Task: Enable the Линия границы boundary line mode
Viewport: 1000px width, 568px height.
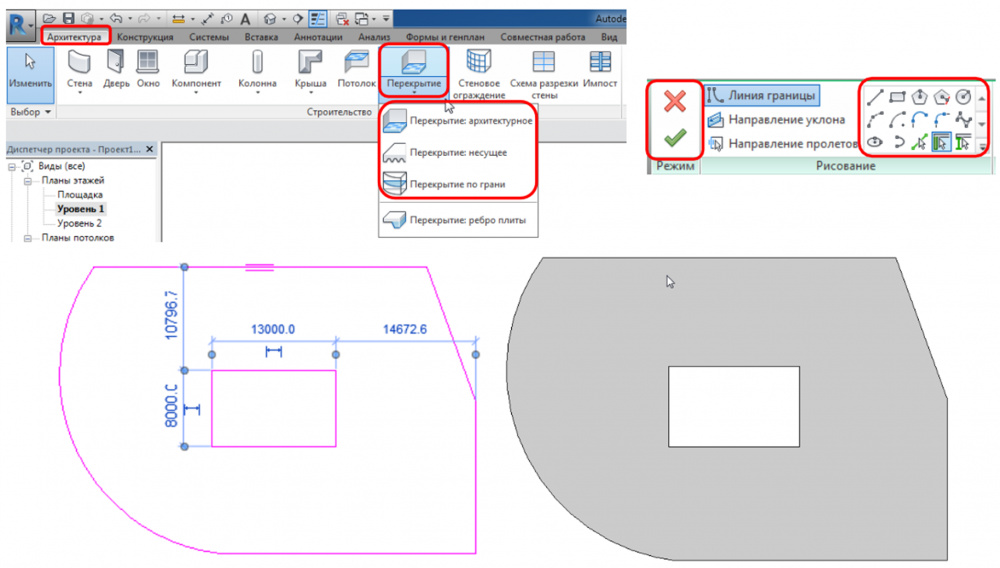Action: click(x=761, y=96)
